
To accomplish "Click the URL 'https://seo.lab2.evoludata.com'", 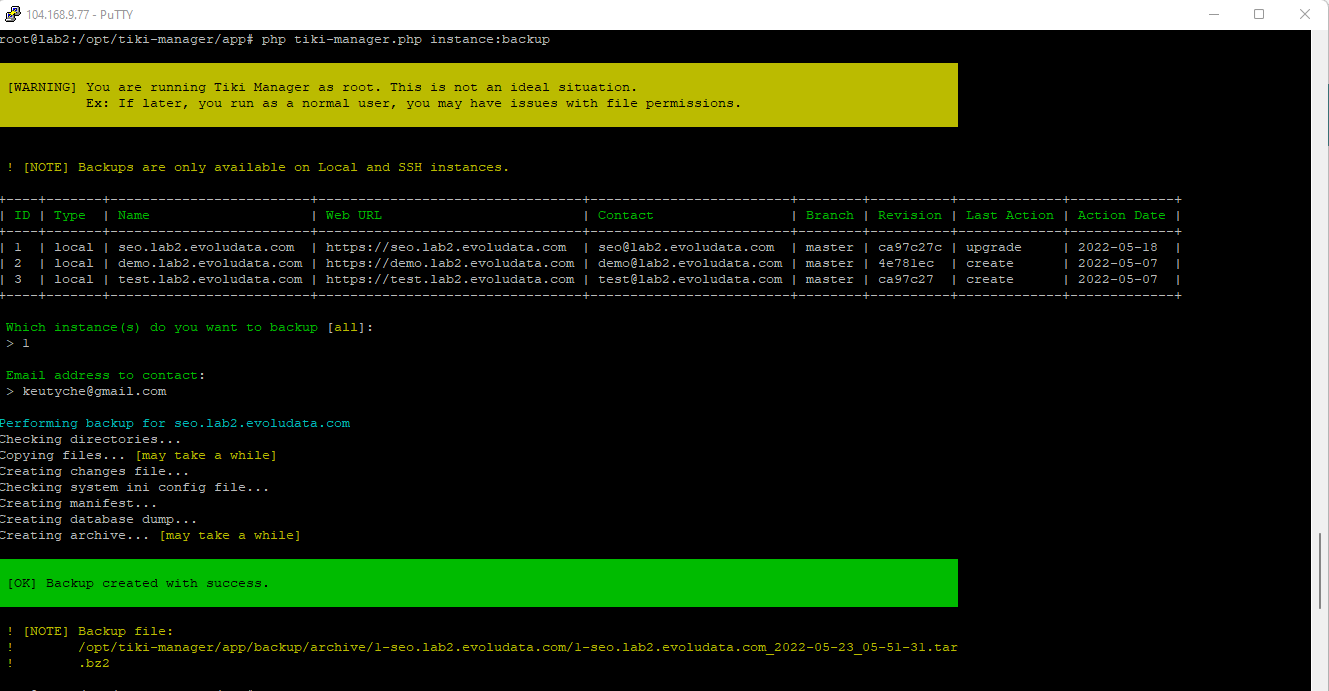I will (446, 247).
